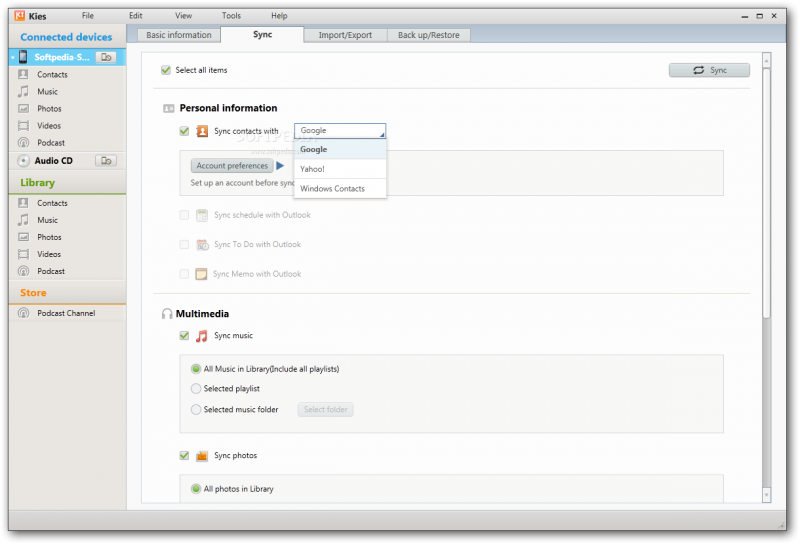Open the View menu

pos(183,16)
